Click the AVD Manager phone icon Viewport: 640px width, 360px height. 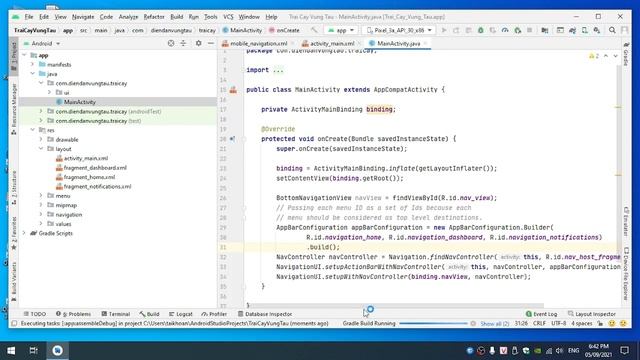click(x=584, y=30)
